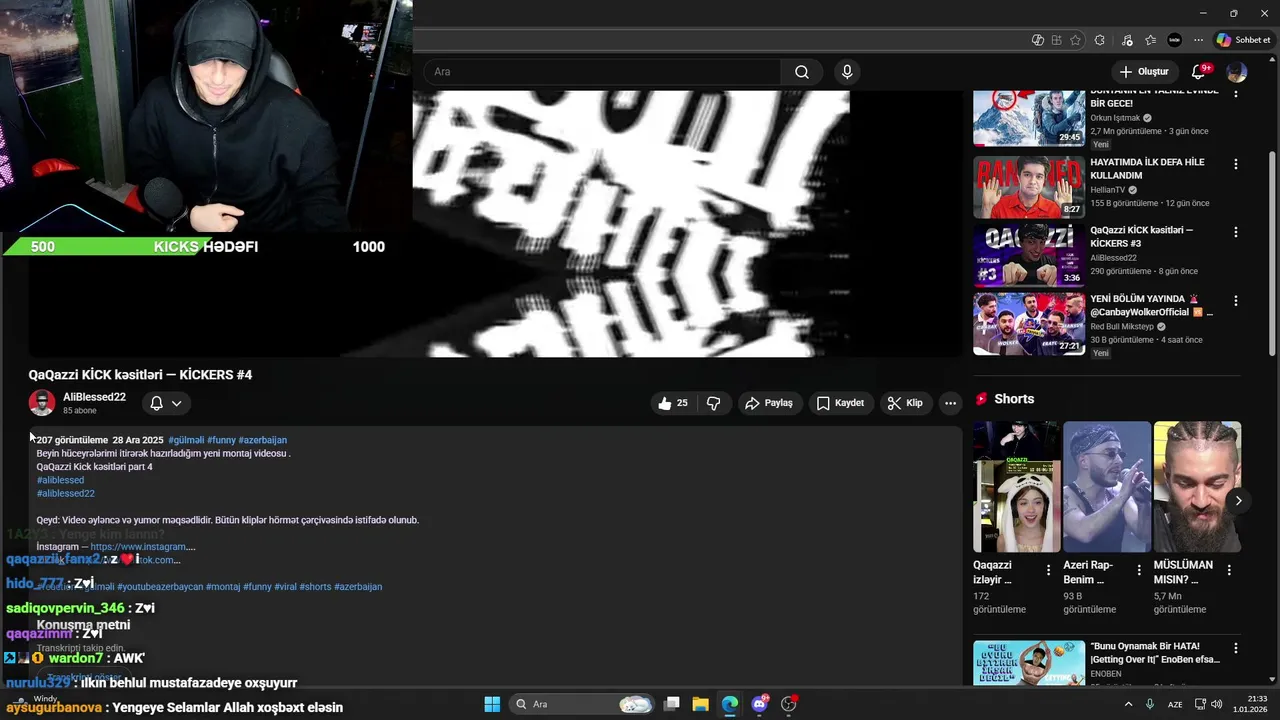Open the volume speaker tray icon
Image resolution: width=1280 pixels, height=720 pixels.
[x=1217, y=704]
